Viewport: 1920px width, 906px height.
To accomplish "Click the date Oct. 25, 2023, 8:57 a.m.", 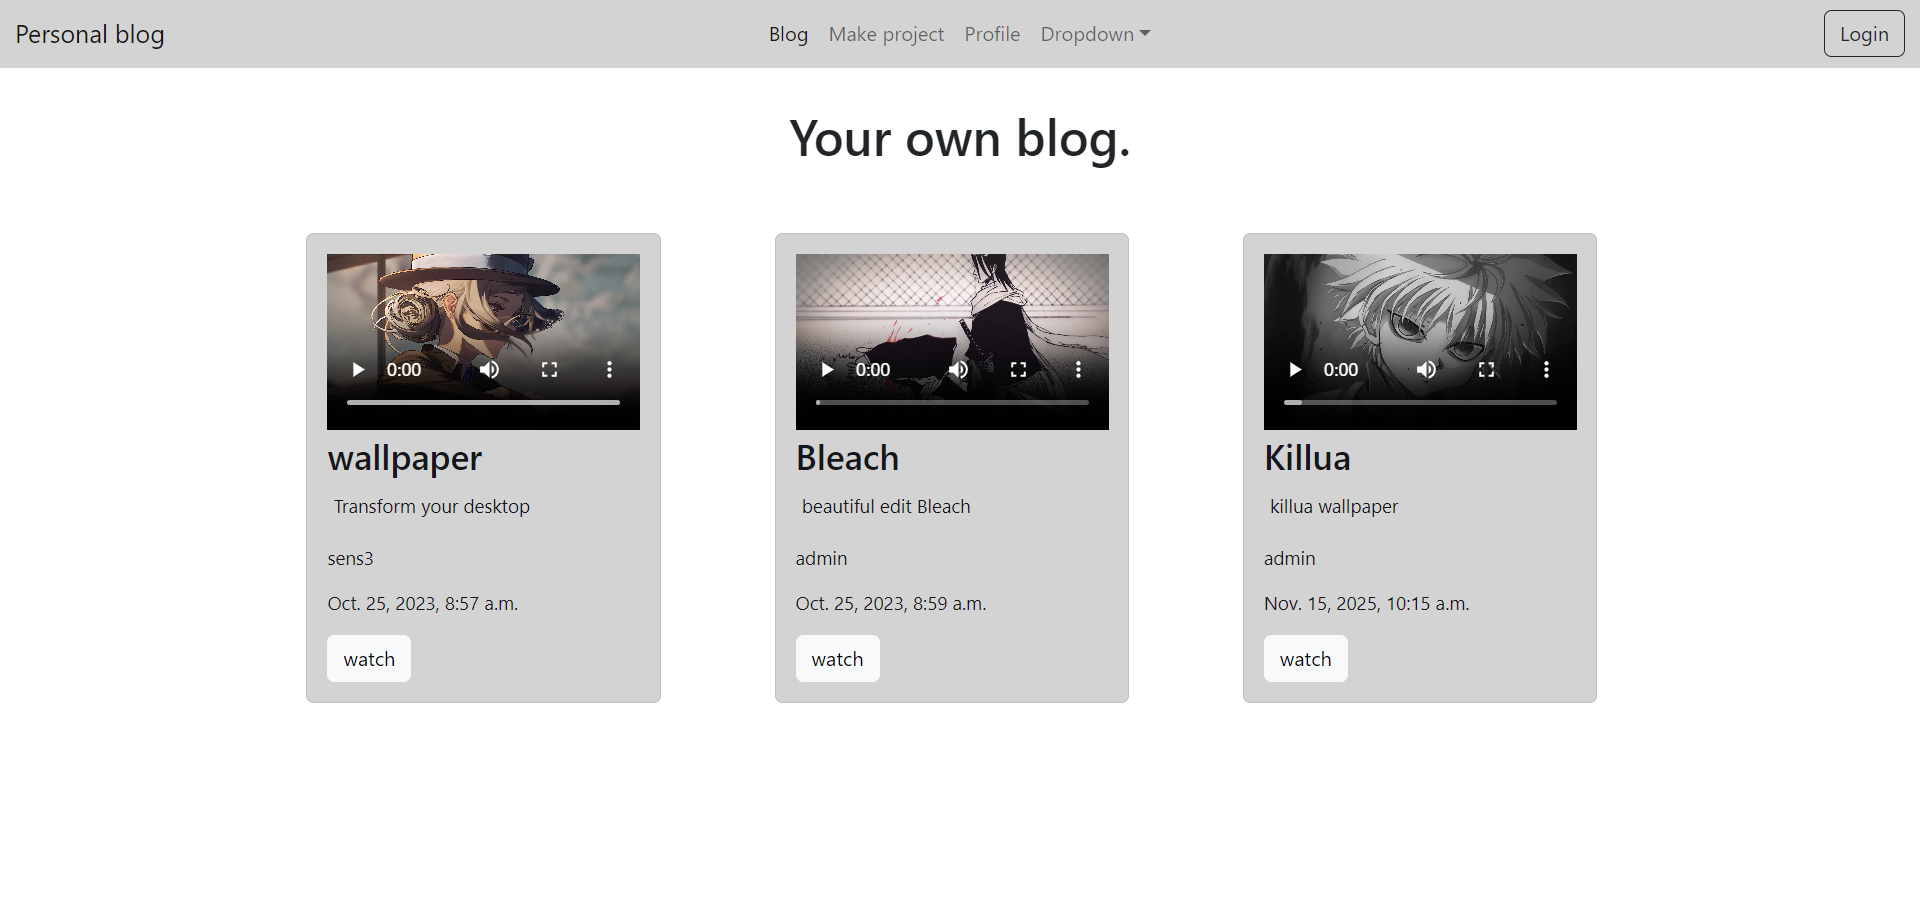I will (x=423, y=604).
